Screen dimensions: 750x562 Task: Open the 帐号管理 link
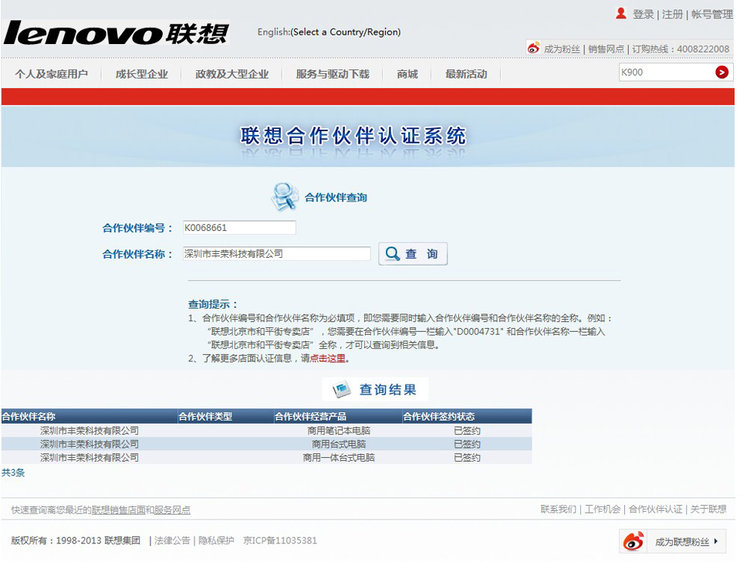[712, 14]
